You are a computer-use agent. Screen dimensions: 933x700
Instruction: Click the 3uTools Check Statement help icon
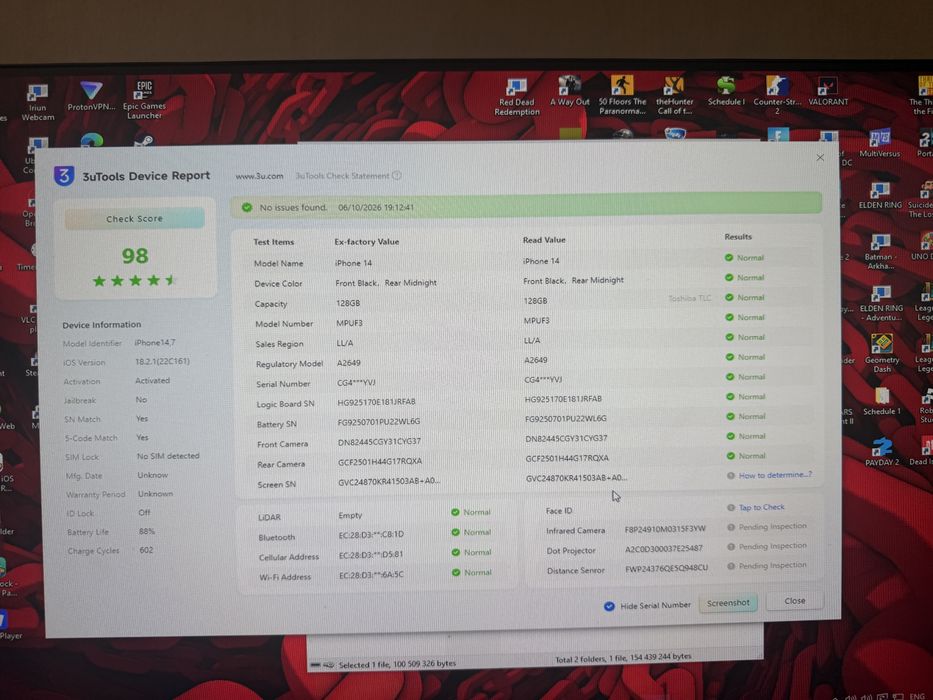397,176
